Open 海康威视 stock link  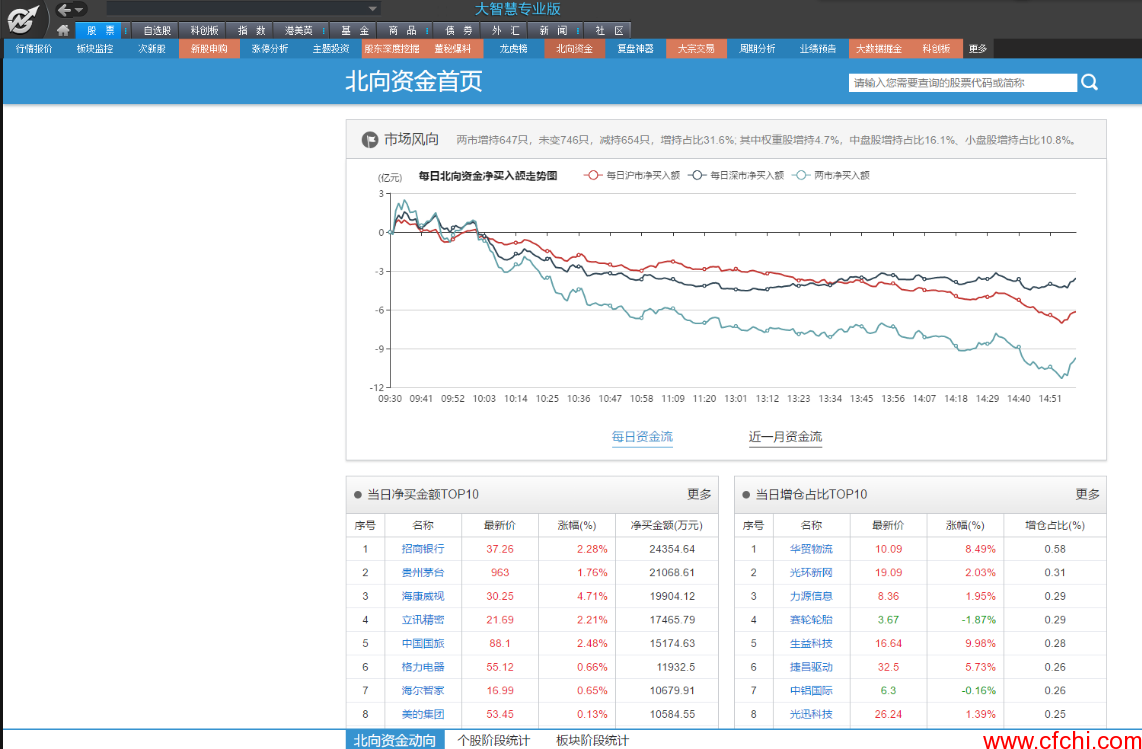(x=422, y=596)
